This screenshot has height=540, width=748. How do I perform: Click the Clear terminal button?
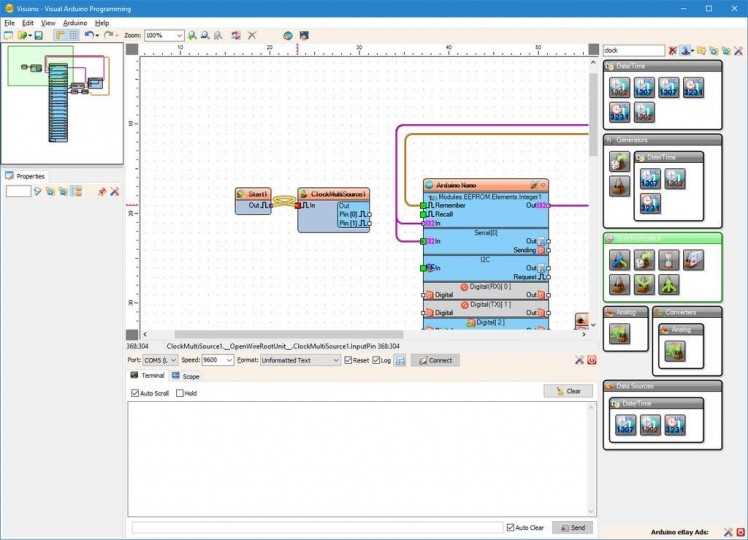click(567, 391)
